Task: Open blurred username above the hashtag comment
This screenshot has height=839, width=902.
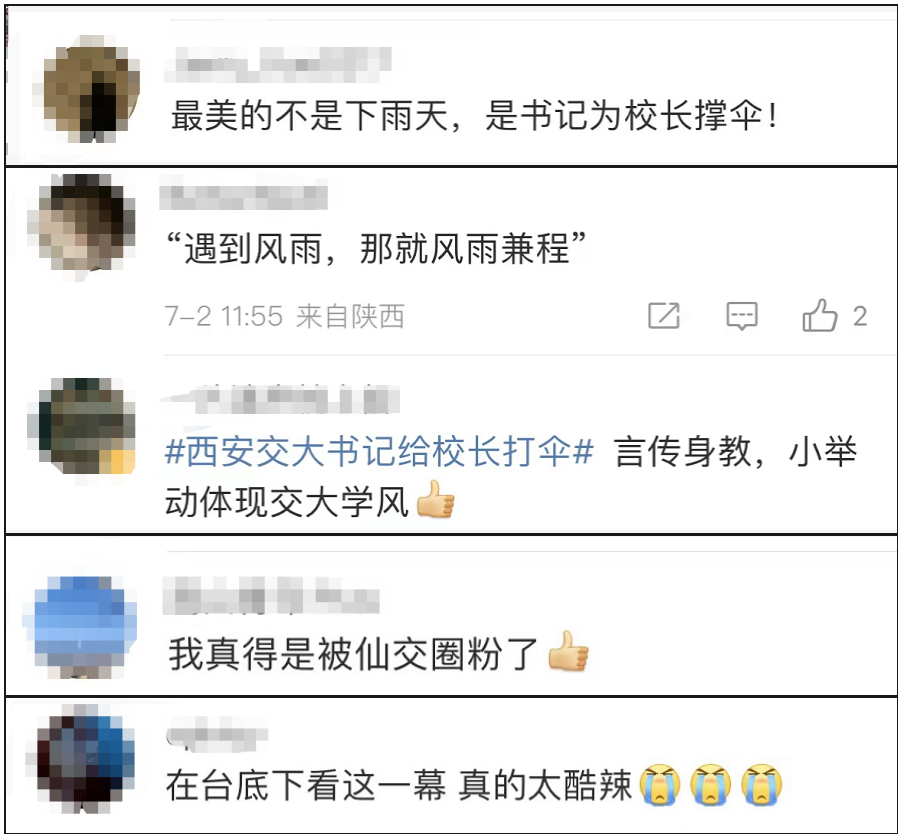Action: (280, 398)
